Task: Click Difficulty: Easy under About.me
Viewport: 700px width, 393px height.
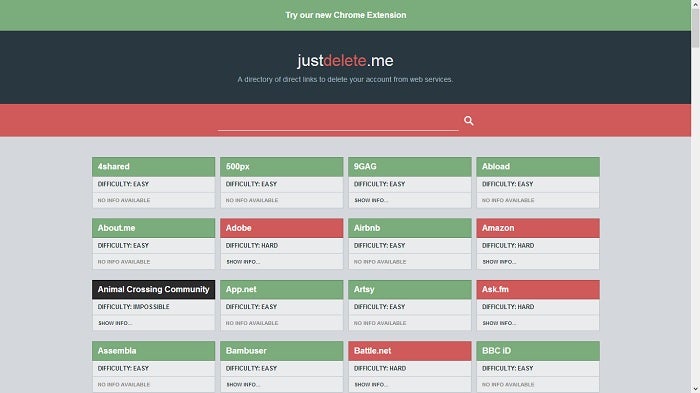Action: coord(123,246)
